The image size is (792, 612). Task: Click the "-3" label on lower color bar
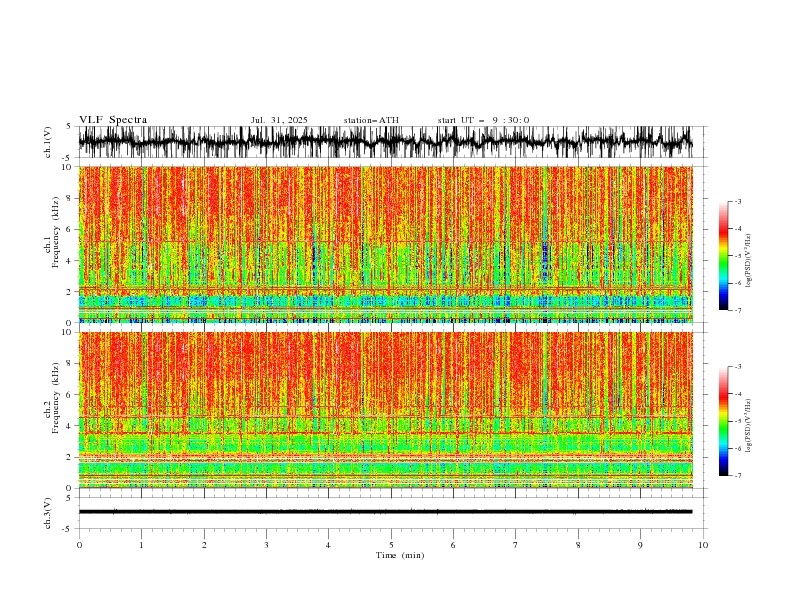coord(737,367)
